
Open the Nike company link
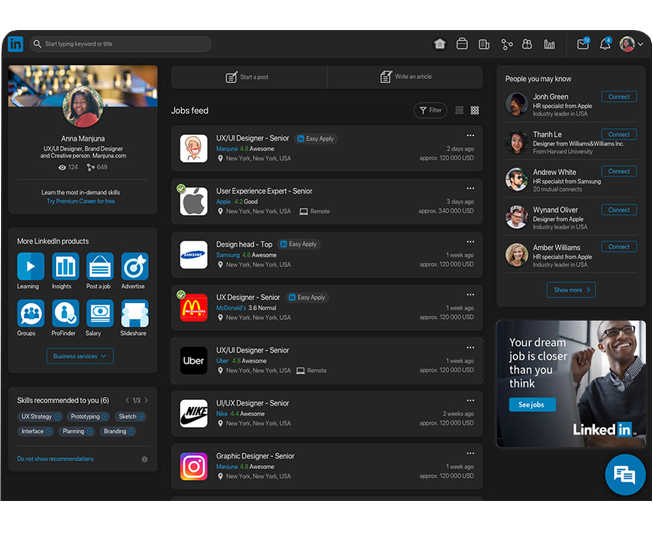tap(222, 414)
